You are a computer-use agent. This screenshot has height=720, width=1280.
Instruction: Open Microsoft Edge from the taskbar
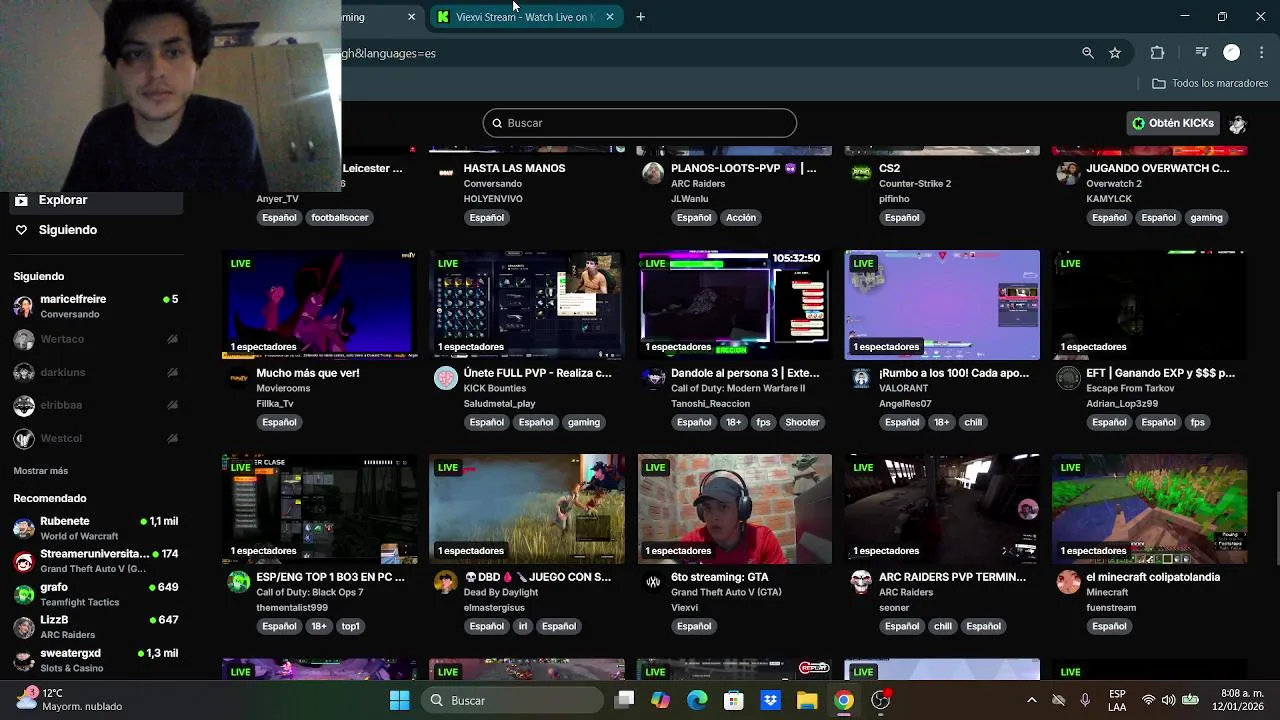click(697, 700)
